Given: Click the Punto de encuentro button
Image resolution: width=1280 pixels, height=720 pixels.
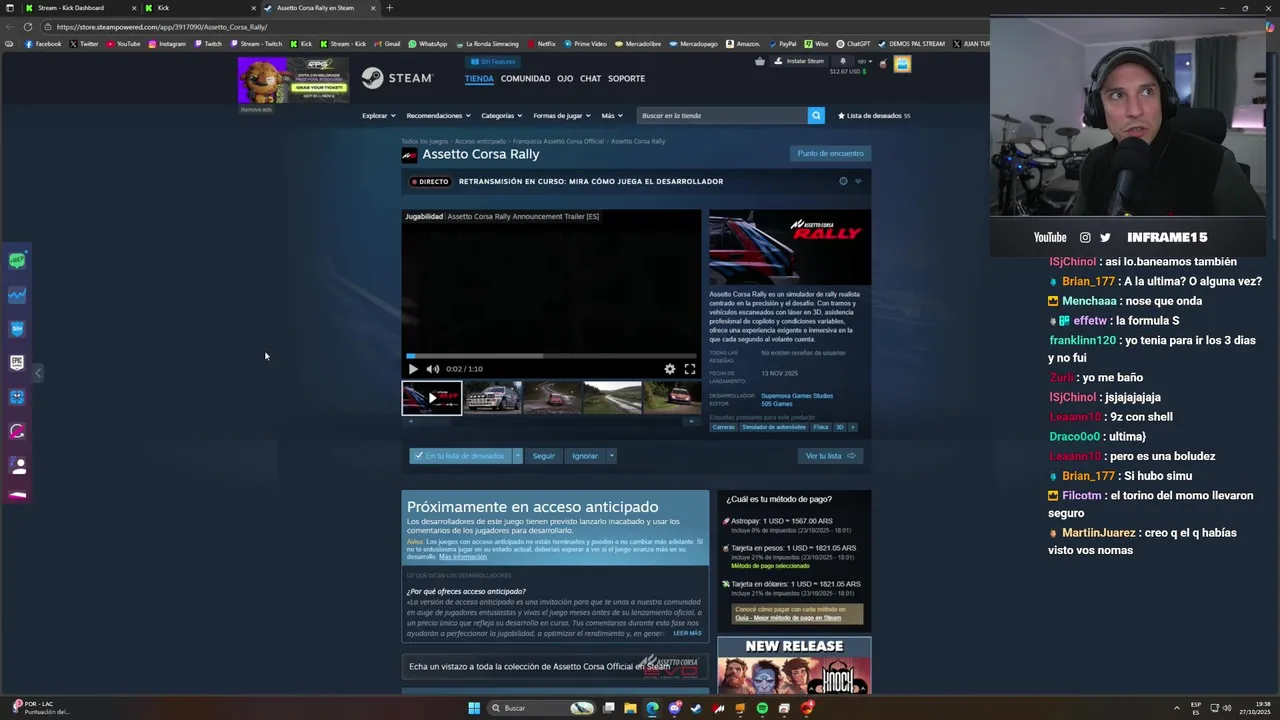Looking at the screenshot, I should coord(830,153).
